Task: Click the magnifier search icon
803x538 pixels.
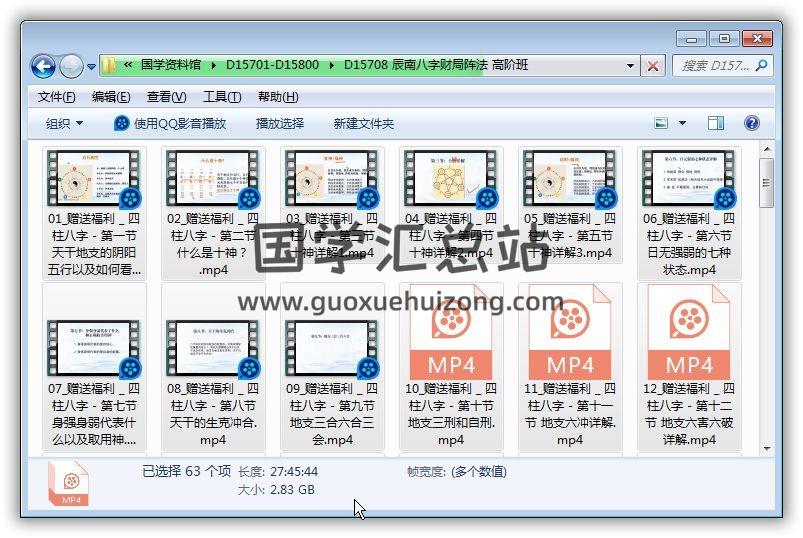Action: coord(762,66)
